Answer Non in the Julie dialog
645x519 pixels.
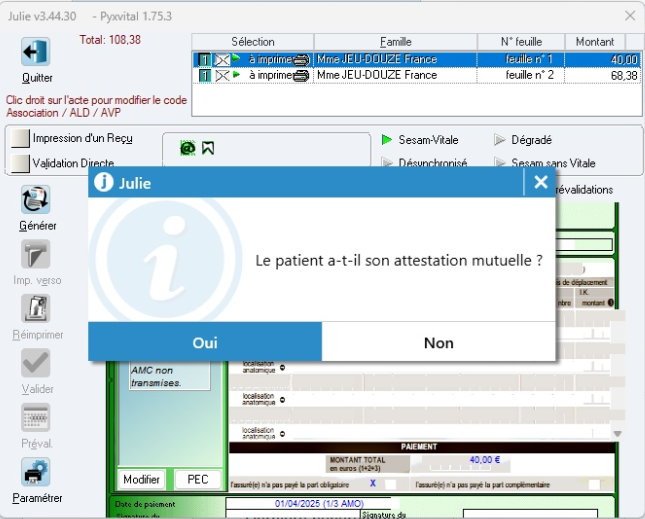438,342
